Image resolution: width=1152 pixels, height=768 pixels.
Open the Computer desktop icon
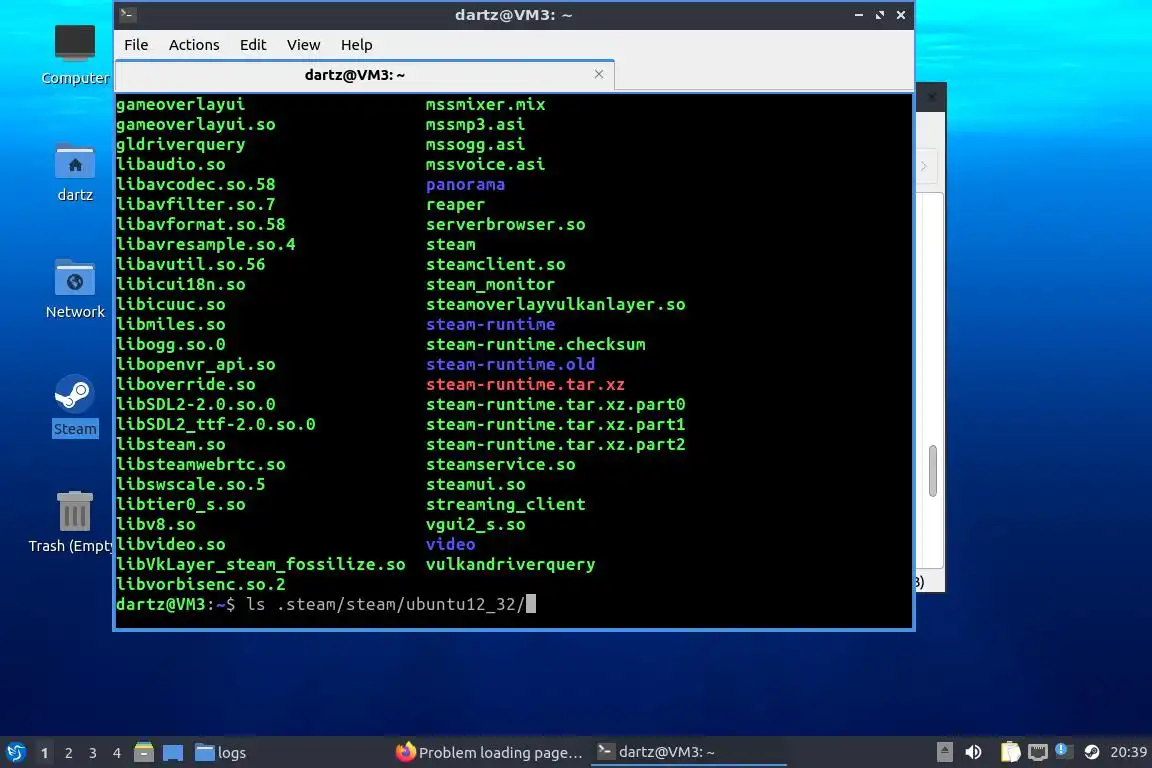click(74, 54)
